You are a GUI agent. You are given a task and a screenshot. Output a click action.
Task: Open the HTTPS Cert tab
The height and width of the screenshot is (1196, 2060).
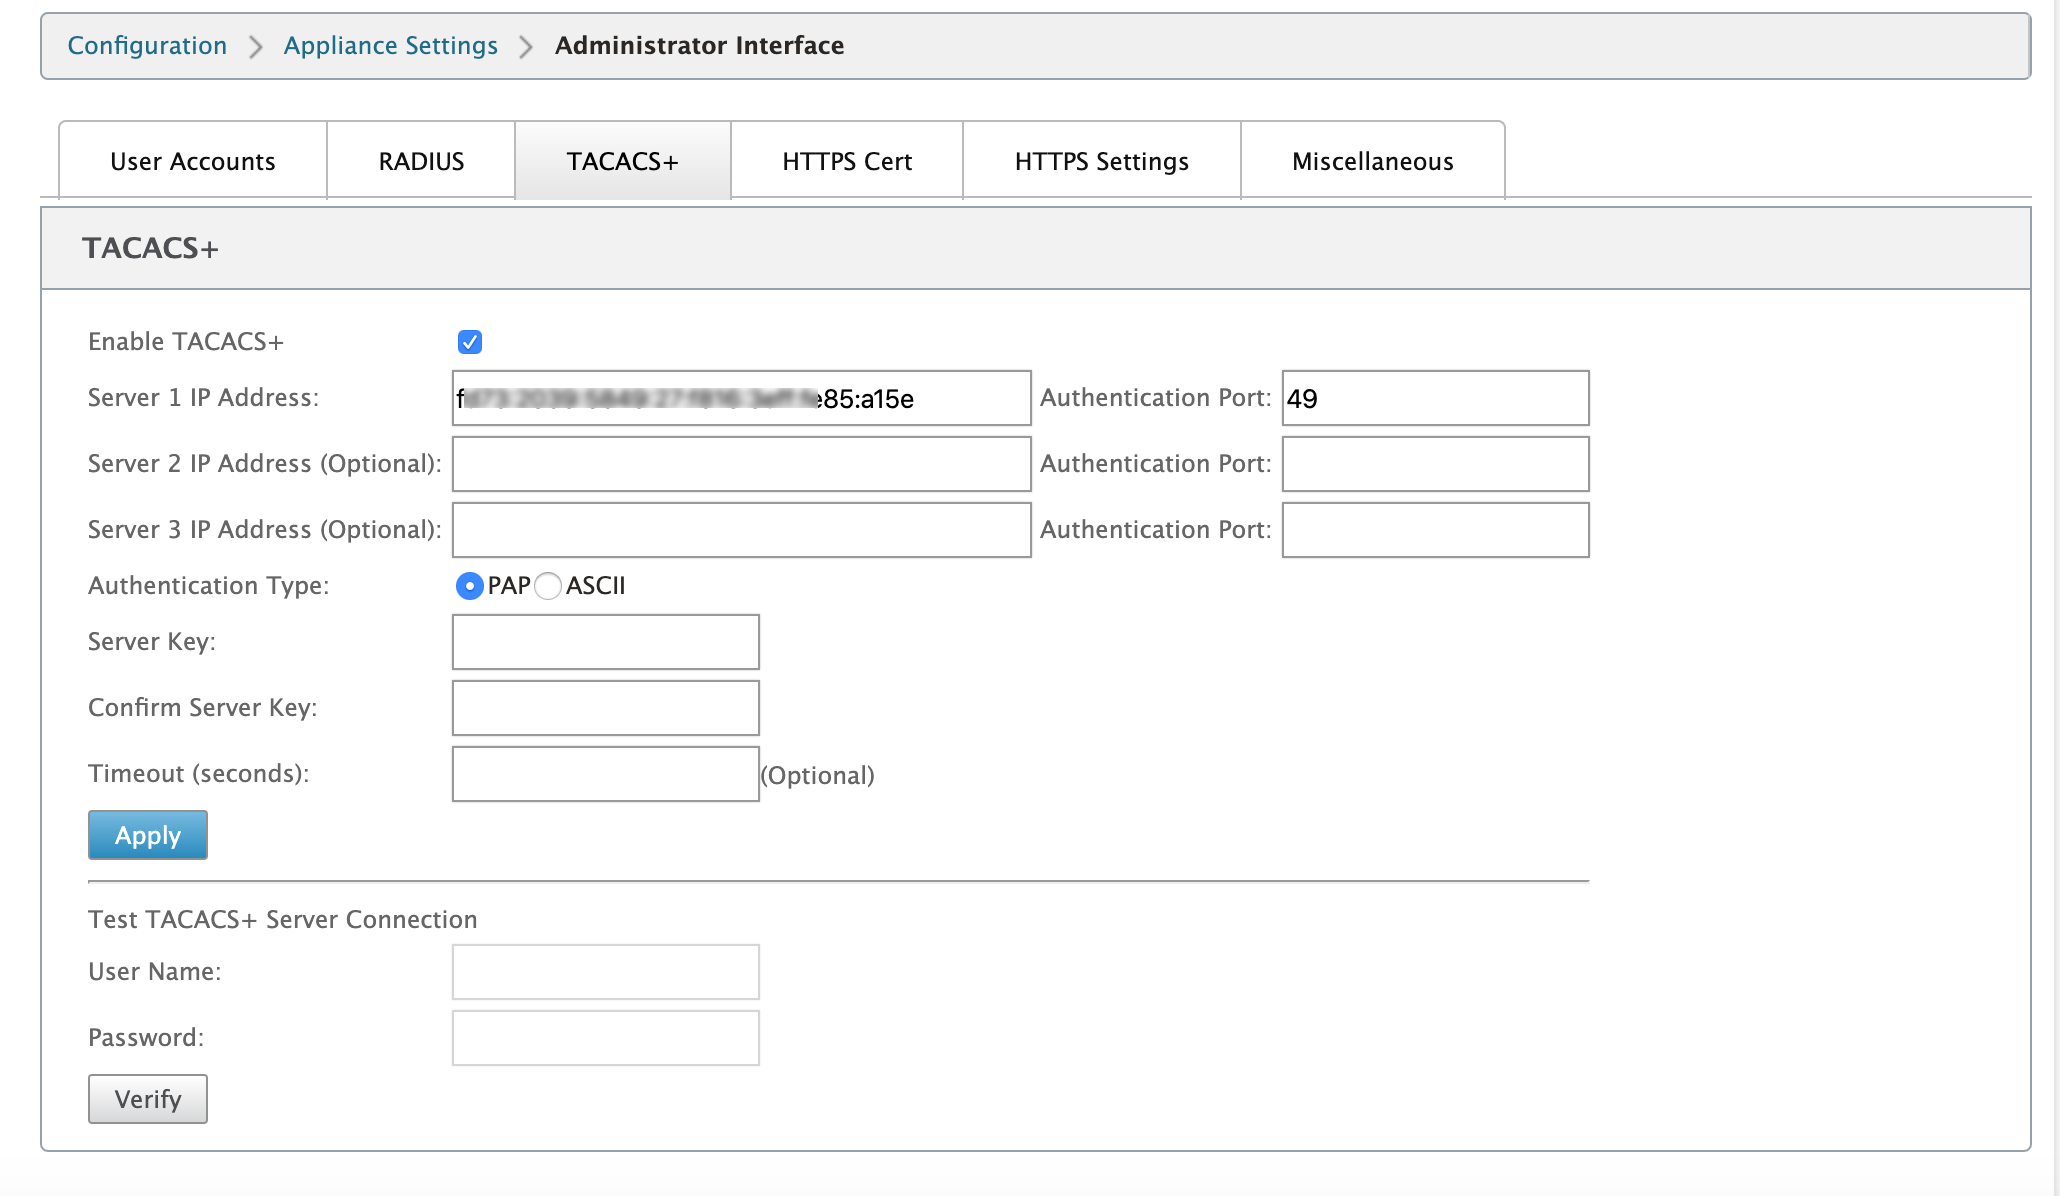(847, 161)
